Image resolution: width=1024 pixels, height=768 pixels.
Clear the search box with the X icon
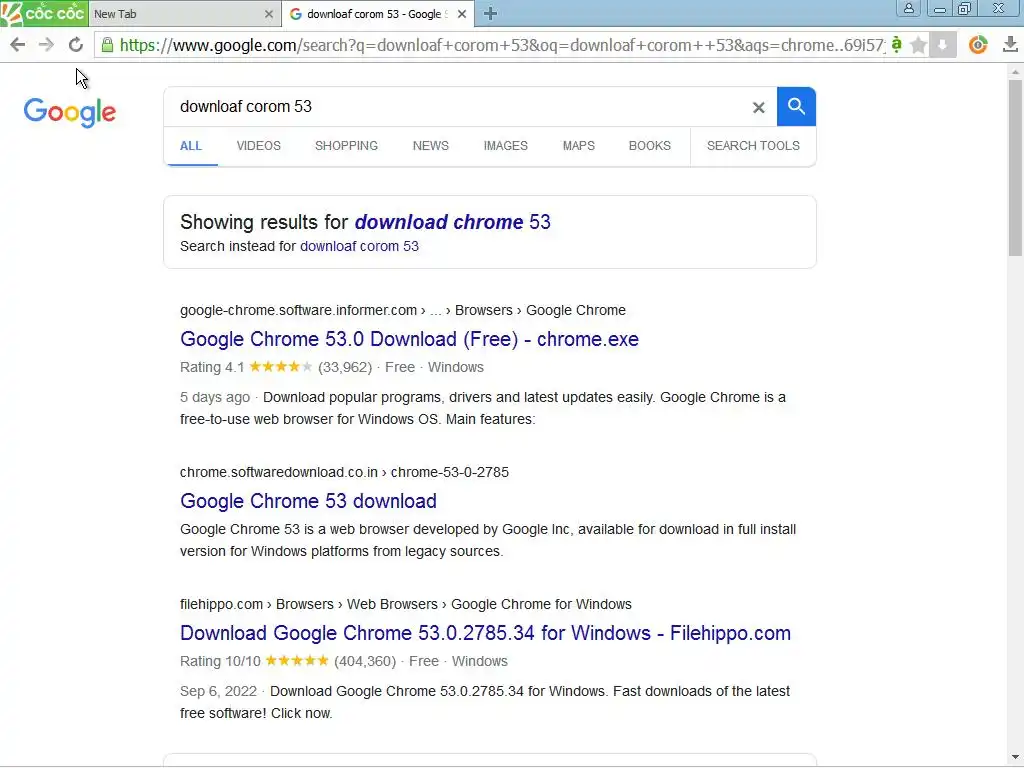coord(758,107)
